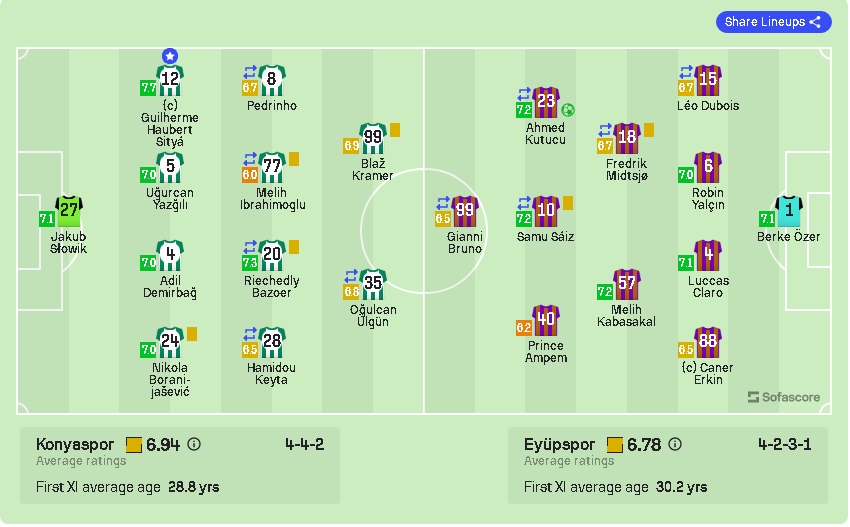The image size is (850, 527).
Task: Click the Konyaspor 6.94 rating color square
Action: pyautogui.click(x=134, y=444)
